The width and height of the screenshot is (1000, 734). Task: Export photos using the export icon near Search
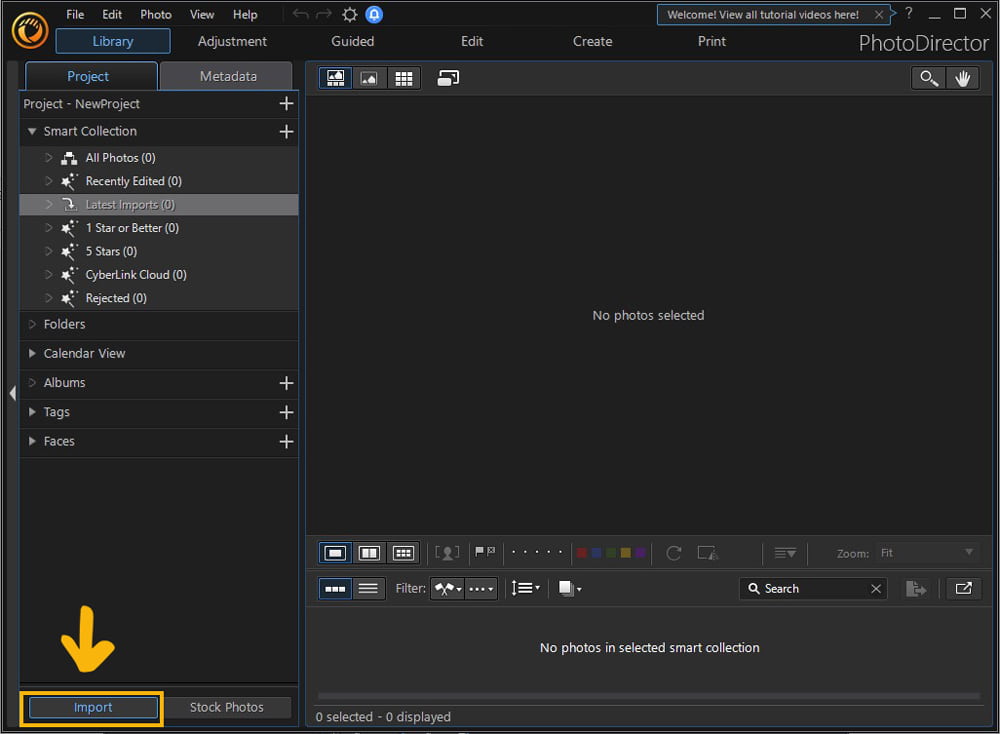[915, 588]
